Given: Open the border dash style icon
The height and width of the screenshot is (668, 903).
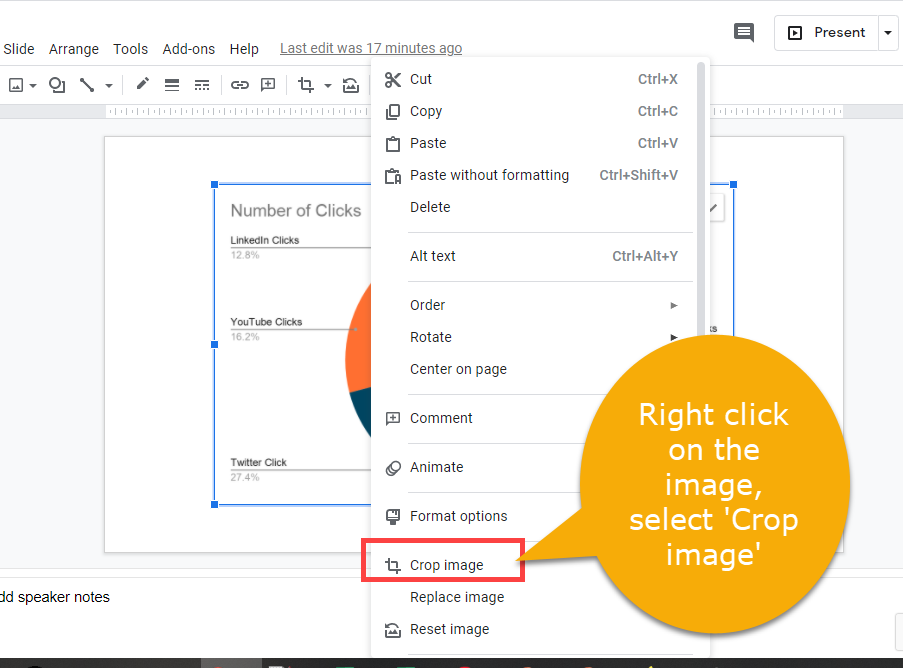Looking at the screenshot, I should tap(202, 85).
